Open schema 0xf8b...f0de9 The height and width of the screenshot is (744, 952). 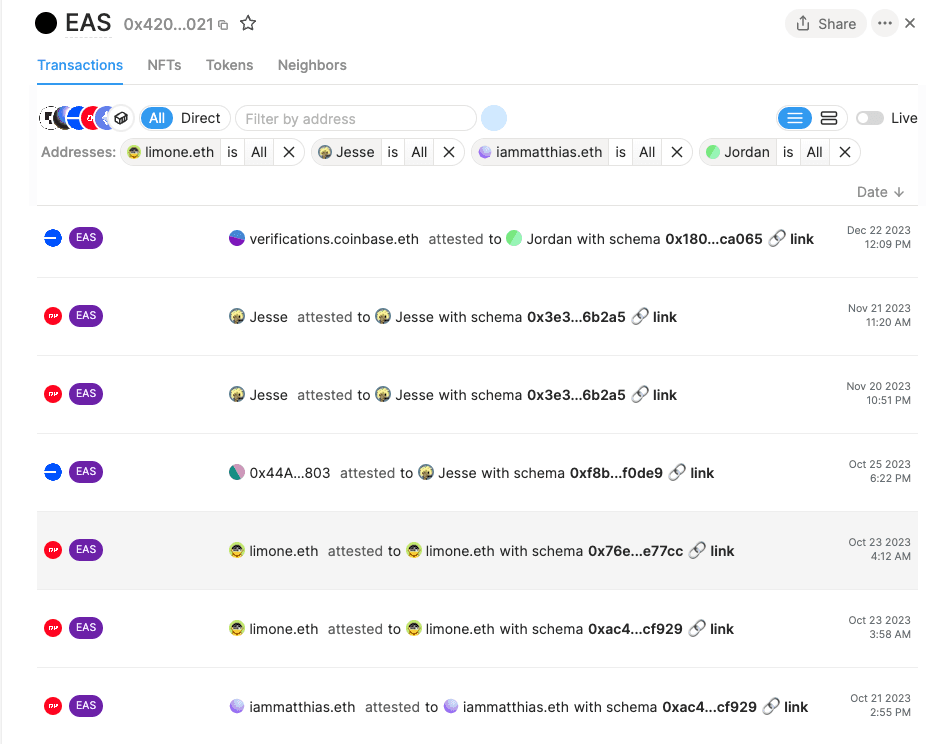pos(616,473)
